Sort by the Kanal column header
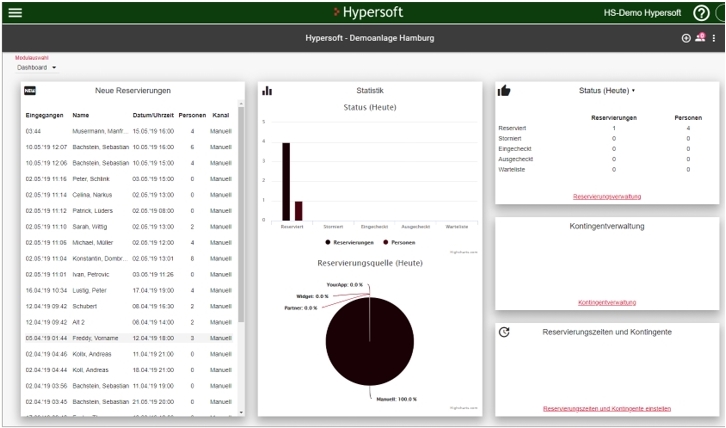726x428 pixels. pyautogui.click(x=221, y=115)
